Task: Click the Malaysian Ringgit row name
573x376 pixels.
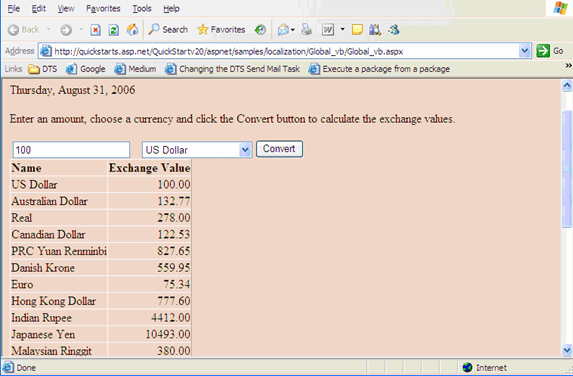Action: pos(52,351)
